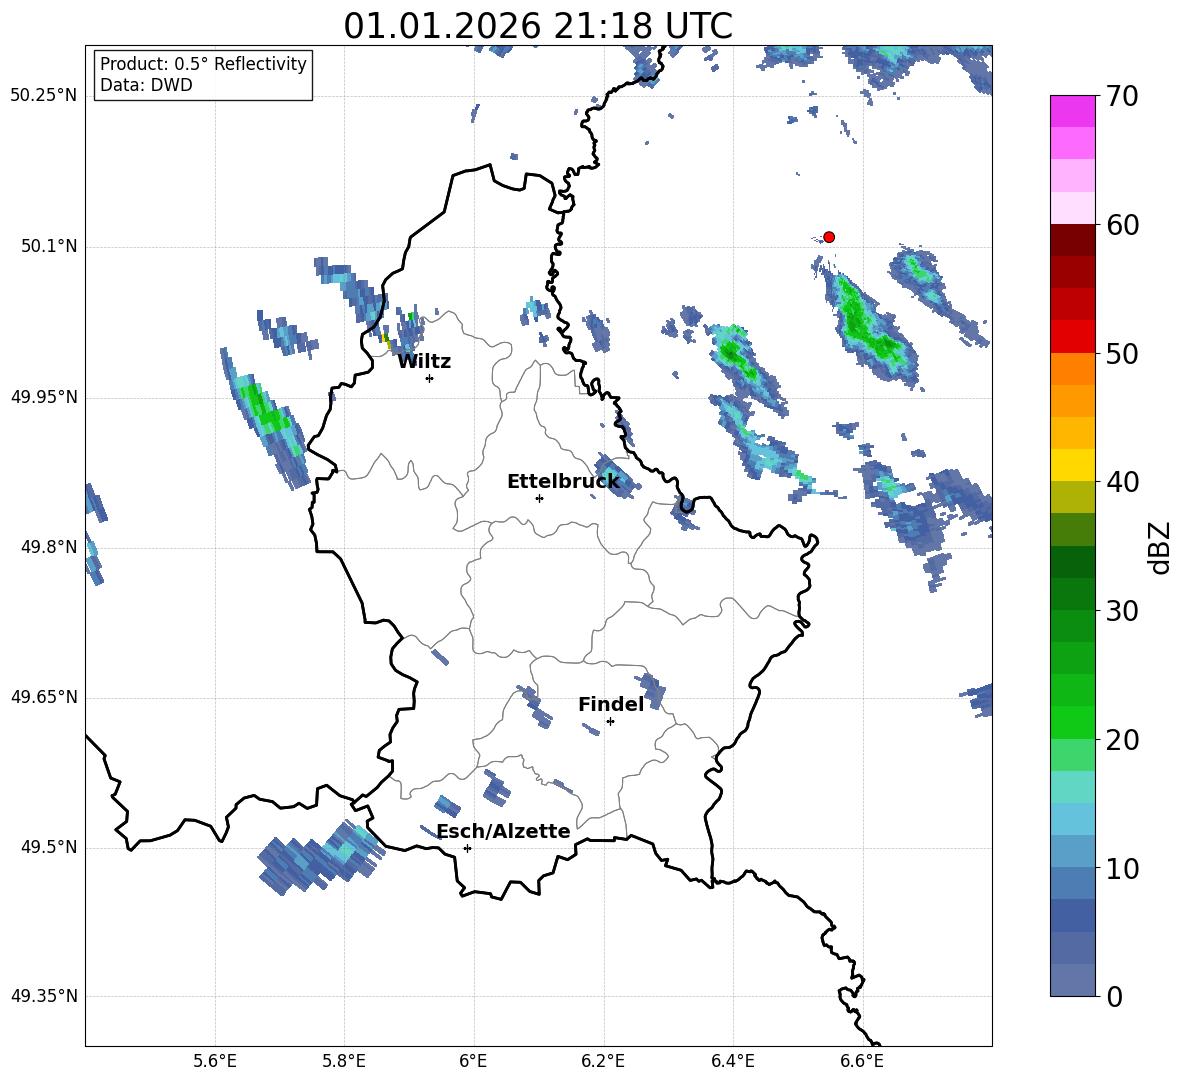Click the 40 colorbar tick label
1184x1081 pixels.
(1121, 482)
